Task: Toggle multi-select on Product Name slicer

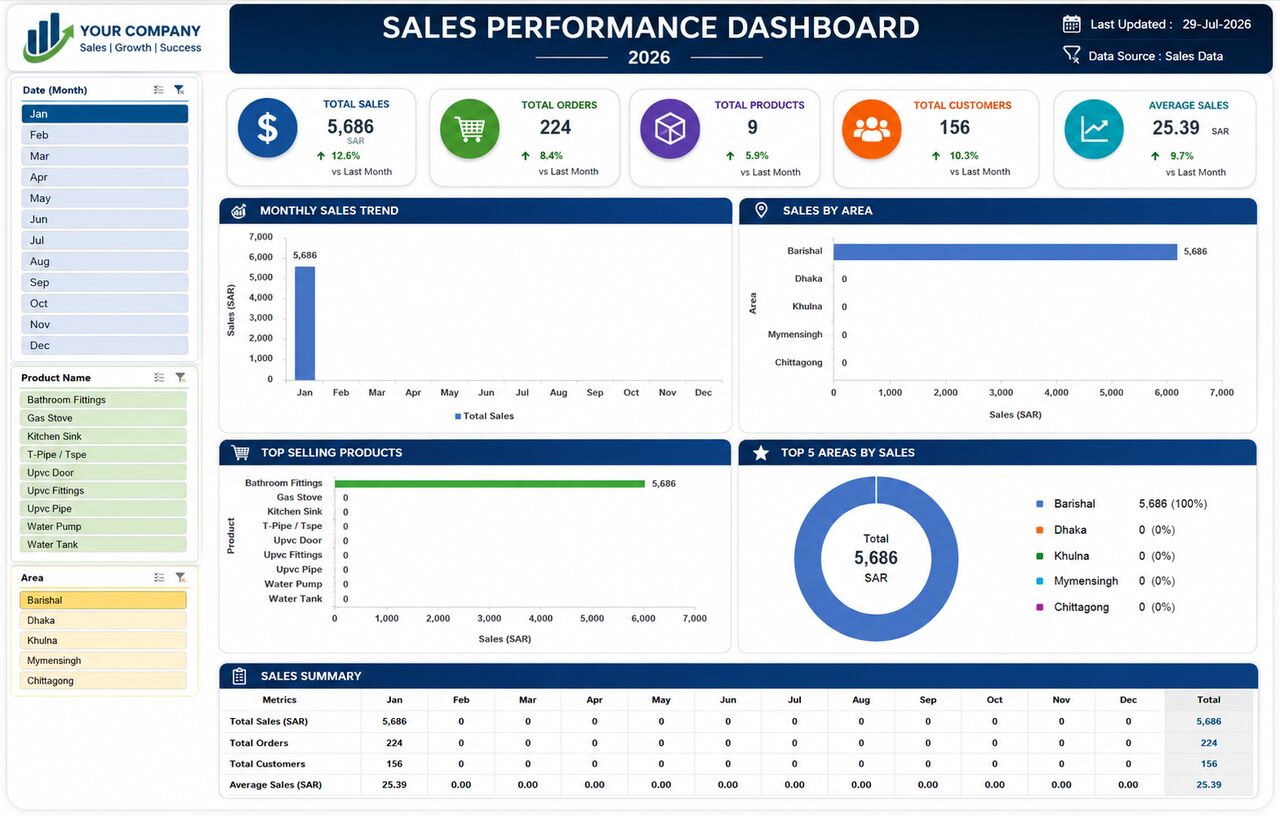Action: [159, 378]
